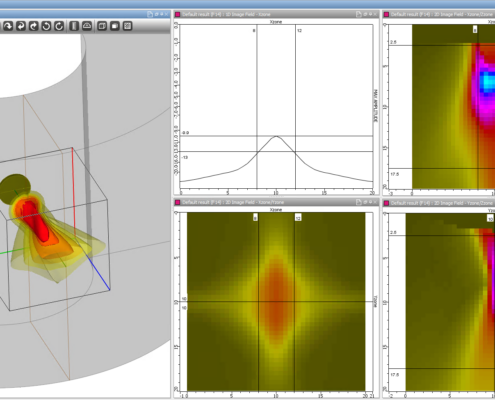This screenshot has width=495, height=400.
Task: Click the peak of the 1D amplitude curve
Action: [276, 136]
